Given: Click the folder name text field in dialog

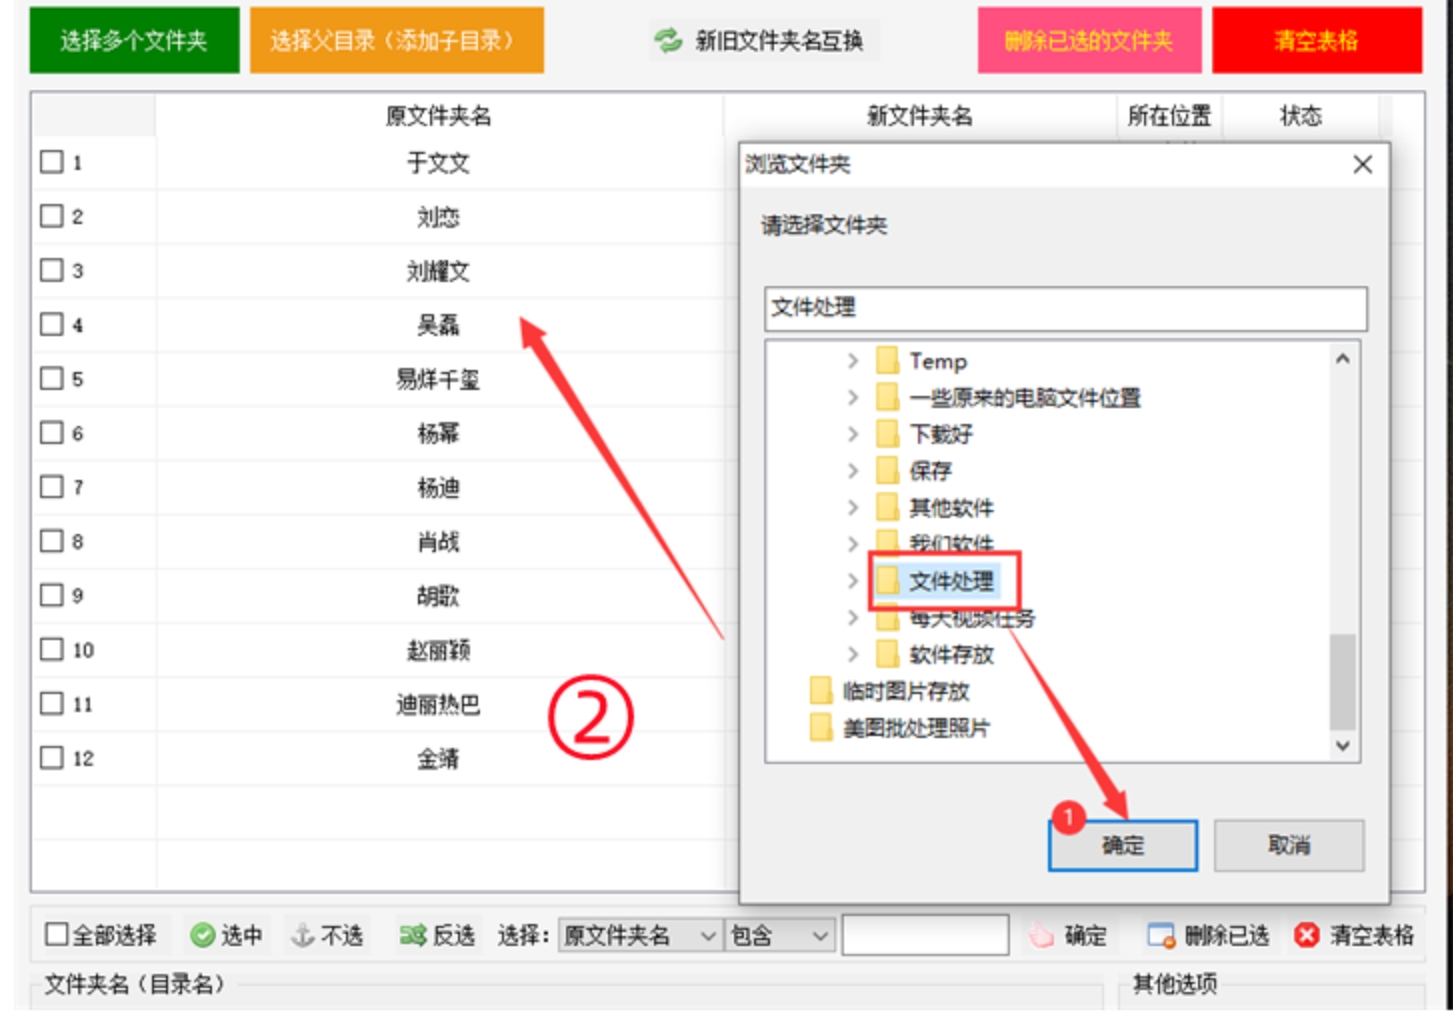Looking at the screenshot, I should point(1066,308).
